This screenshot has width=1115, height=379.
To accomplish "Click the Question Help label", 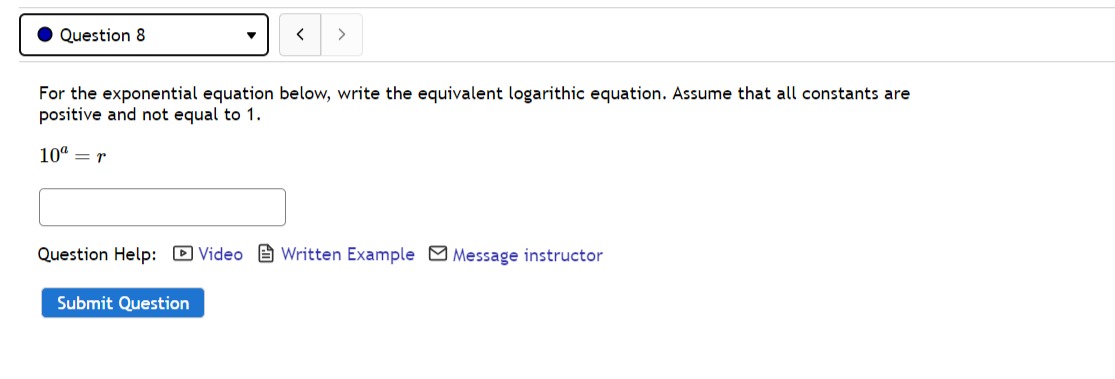I will pos(97,255).
